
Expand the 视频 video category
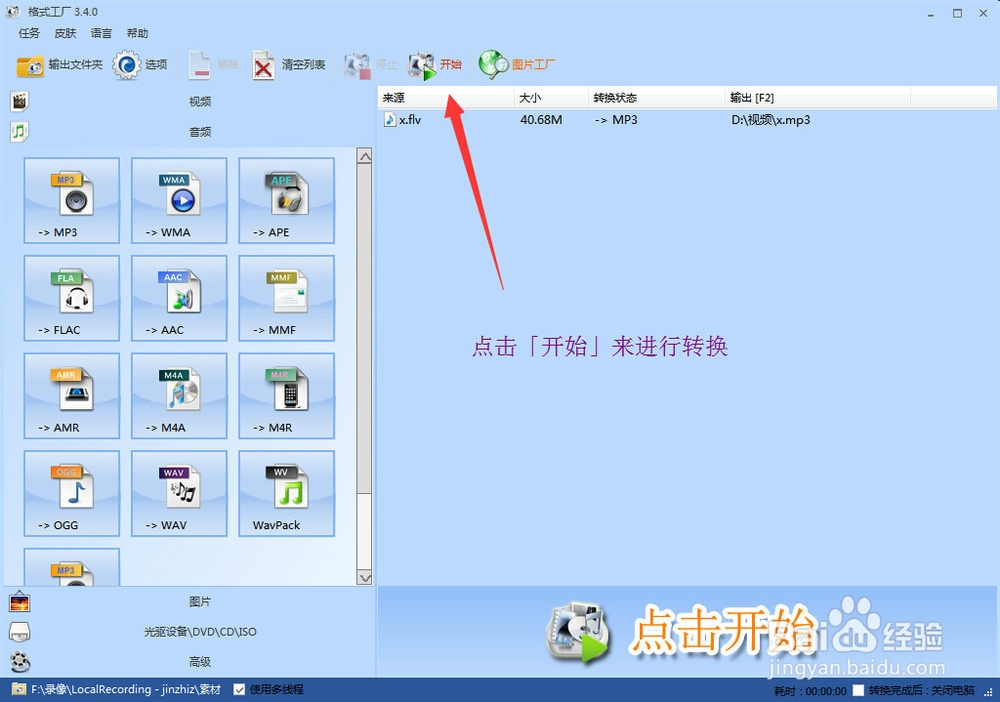(x=198, y=100)
